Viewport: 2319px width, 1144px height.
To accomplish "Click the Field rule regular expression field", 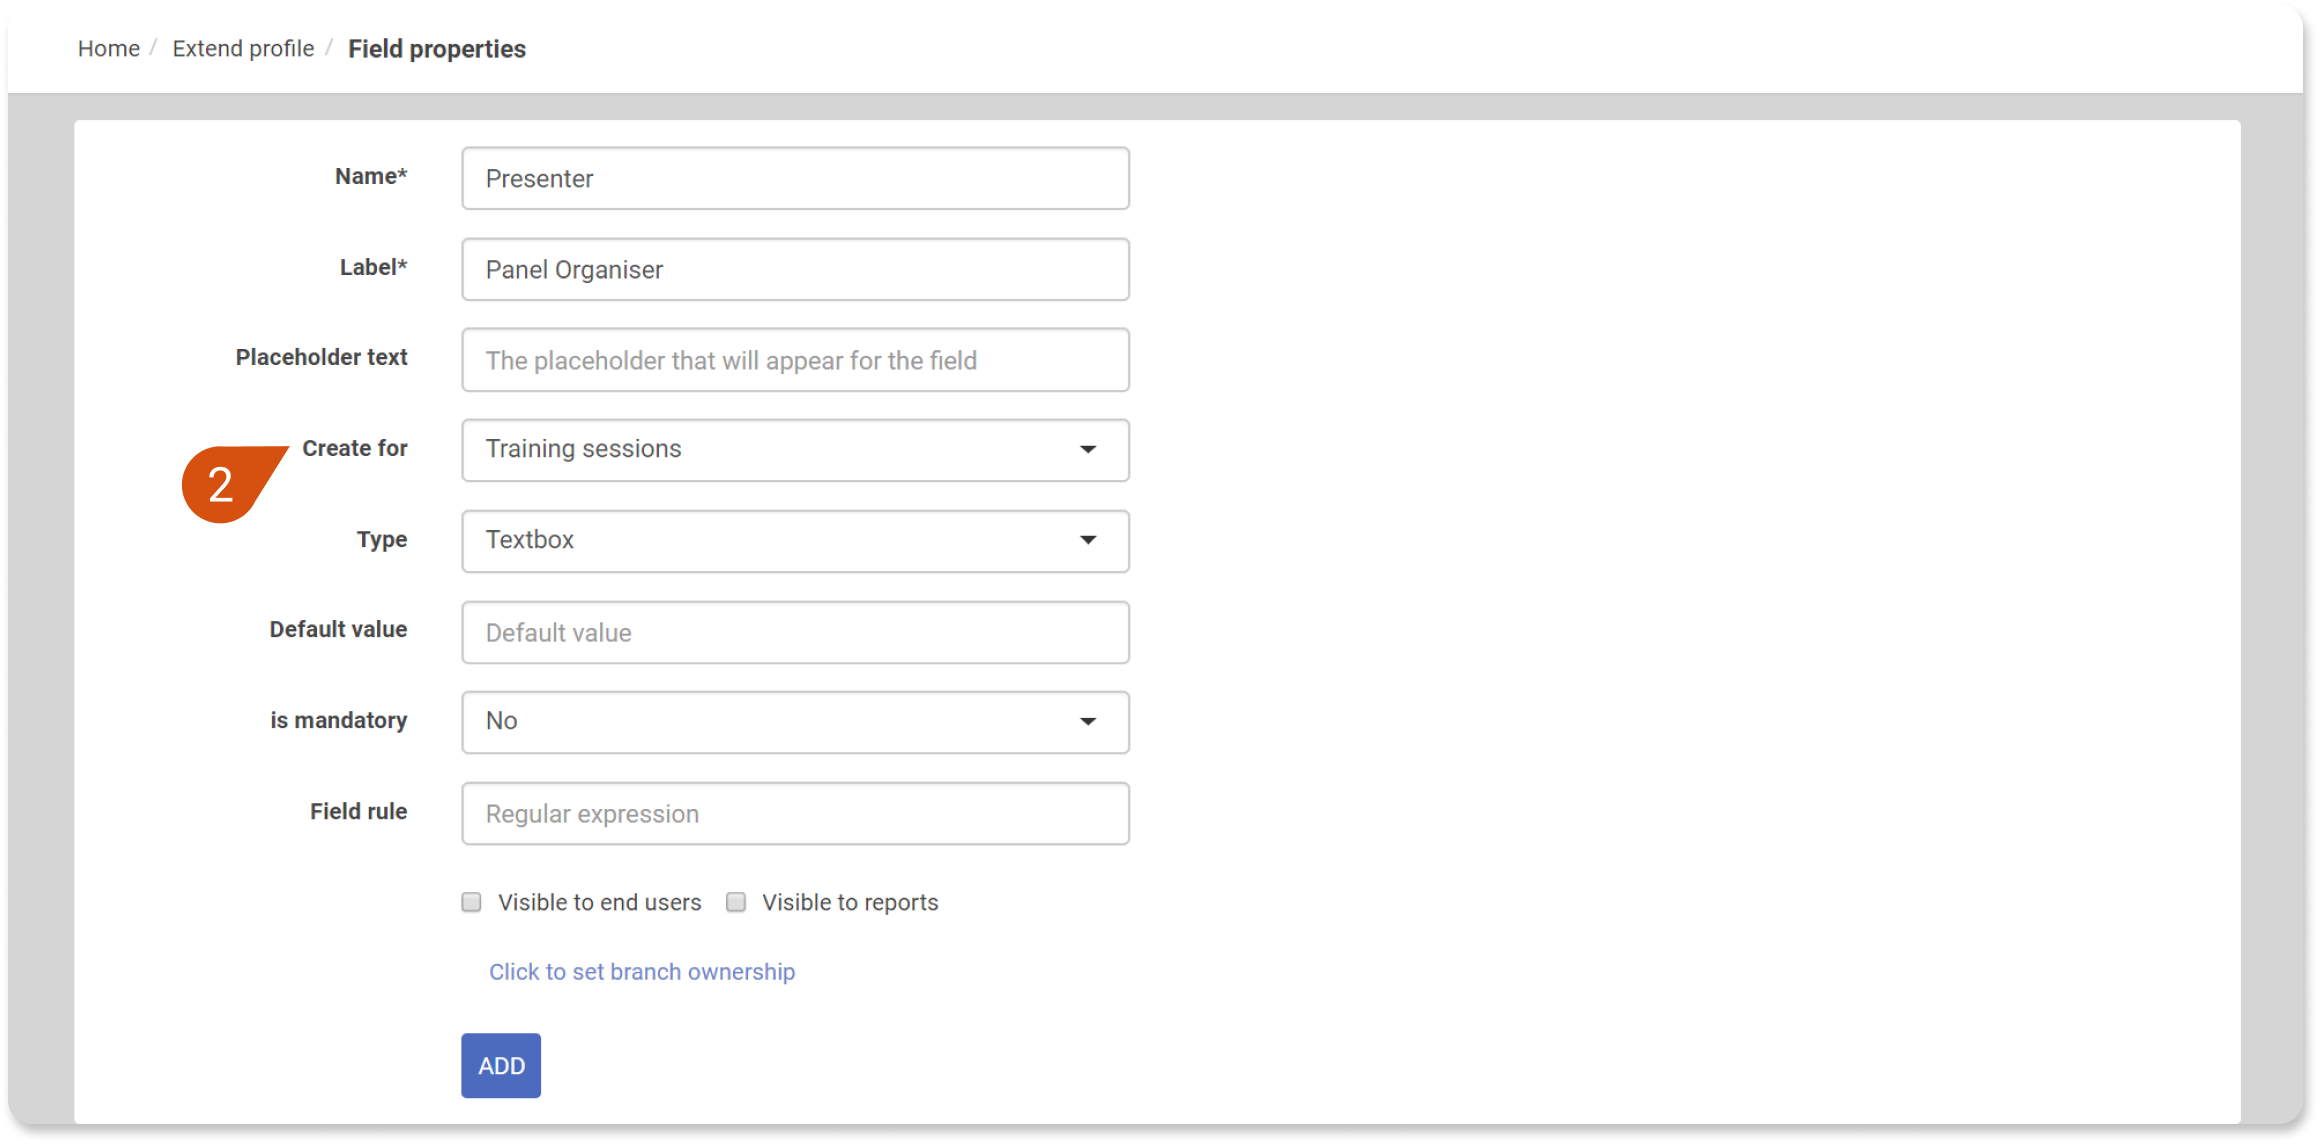I will [x=795, y=814].
